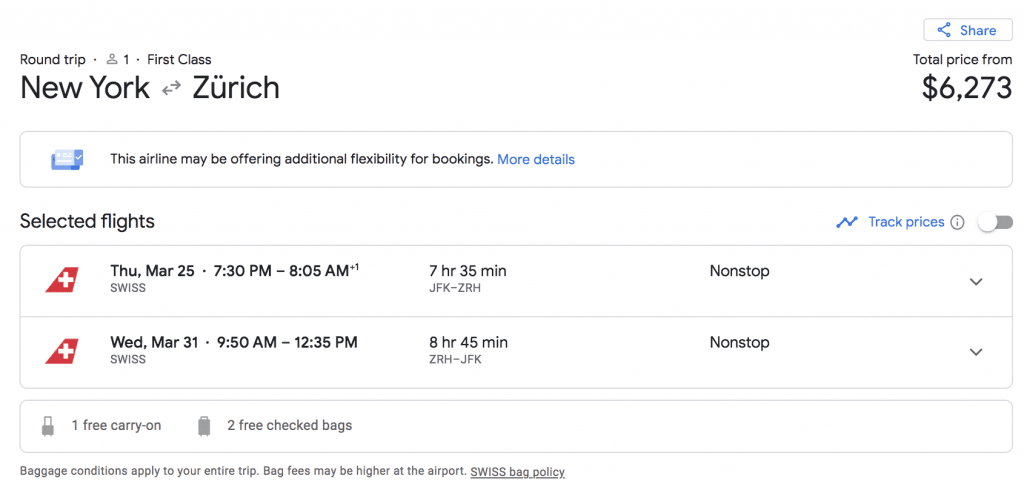Viewport: 1024px width, 493px height.
Task: Click the checked bags suitcase icon
Action: point(204,426)
